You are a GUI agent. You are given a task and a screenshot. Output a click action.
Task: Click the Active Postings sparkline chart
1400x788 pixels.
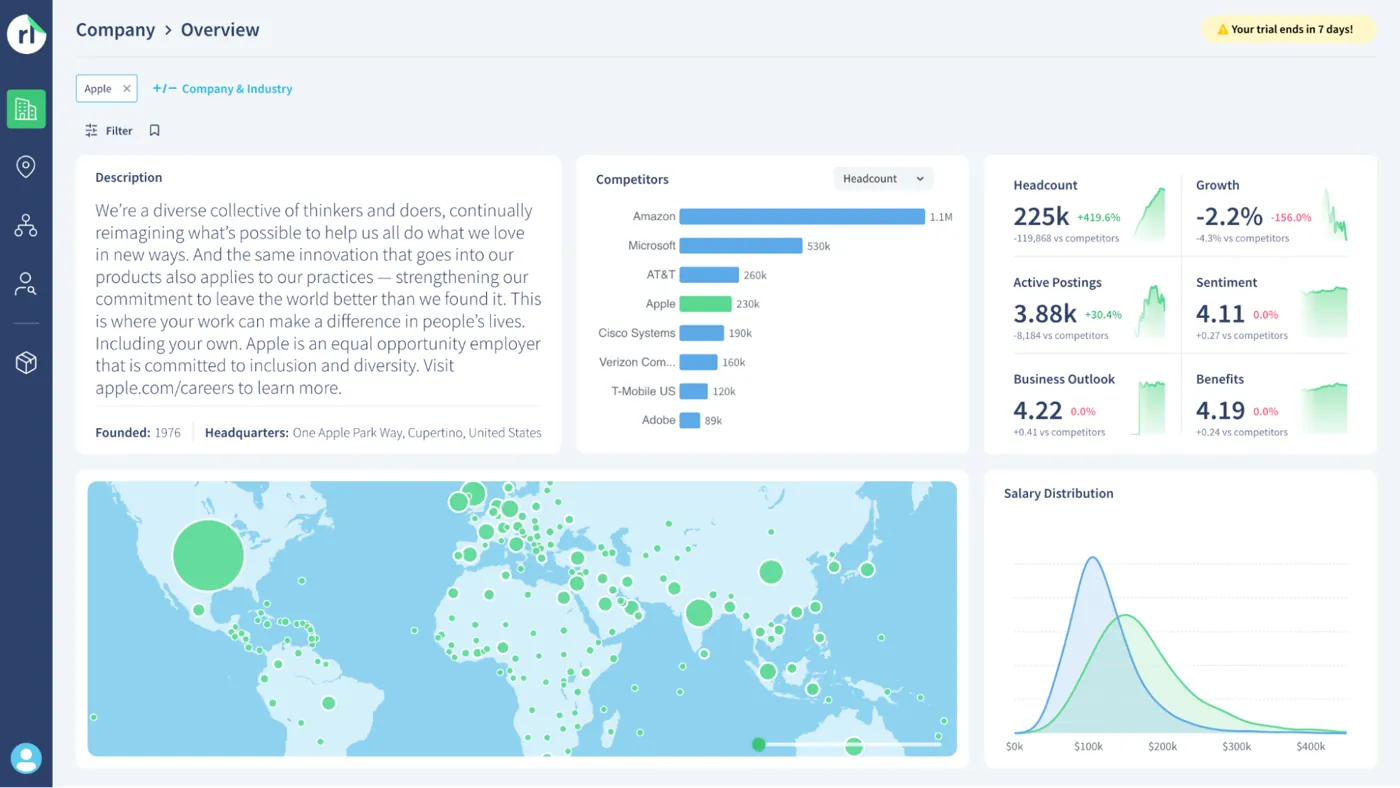tap(1148, 311)
